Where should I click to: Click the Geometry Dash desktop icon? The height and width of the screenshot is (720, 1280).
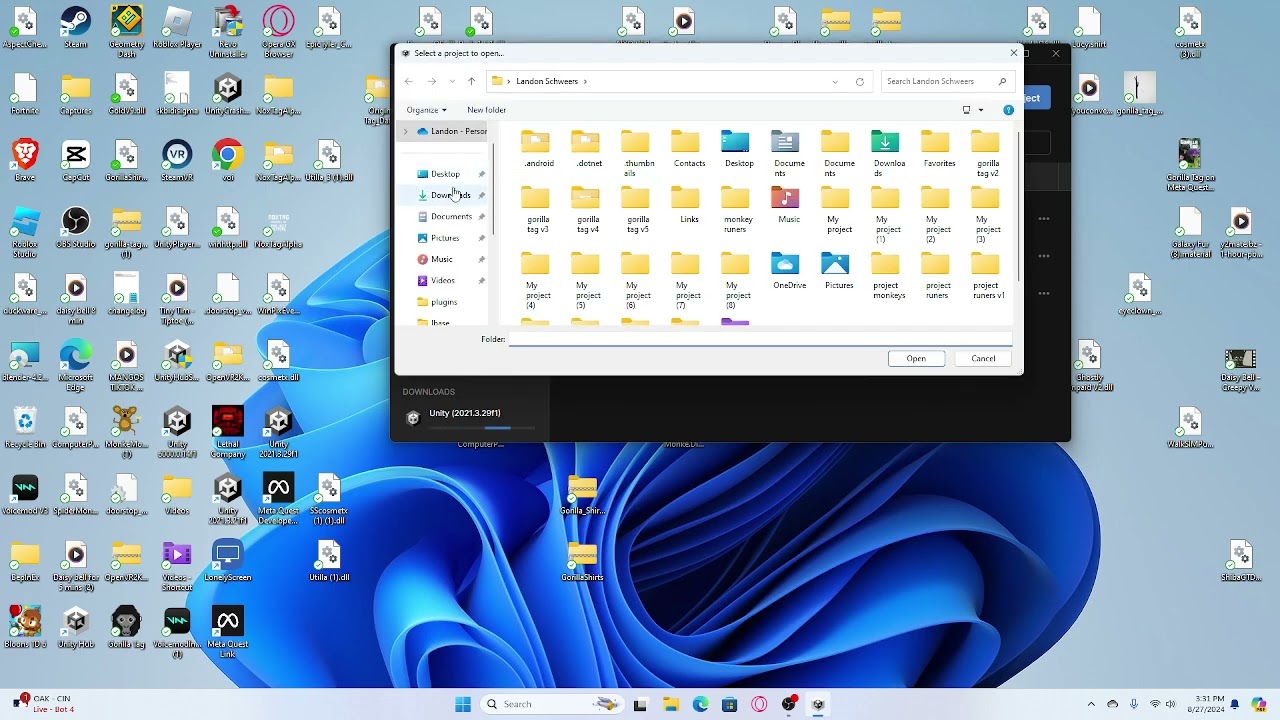(126, 32)
